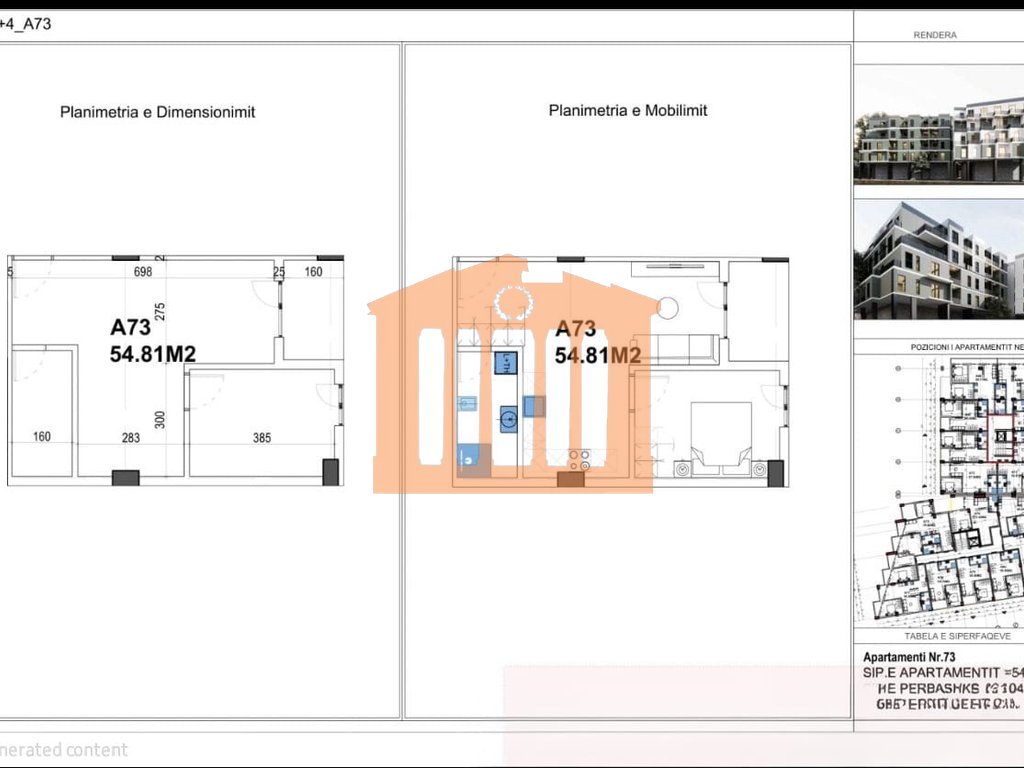
Task: Click the apartment position floor map
Action: click(938, 490)
